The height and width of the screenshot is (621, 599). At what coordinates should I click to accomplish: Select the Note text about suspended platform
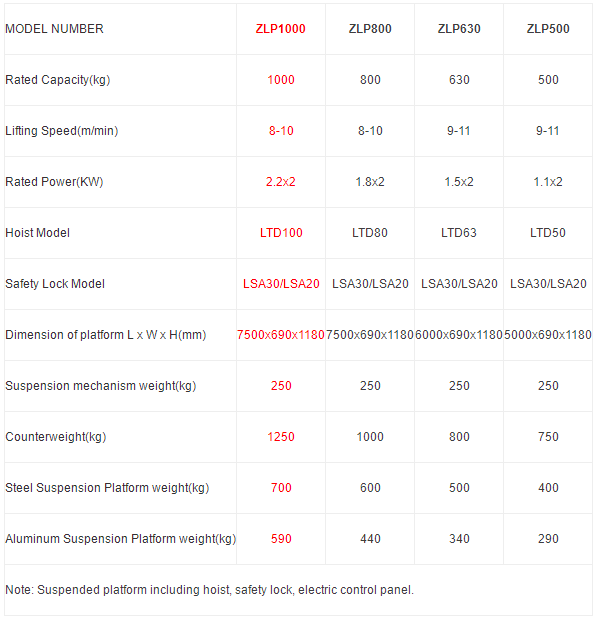click(210, 590)
